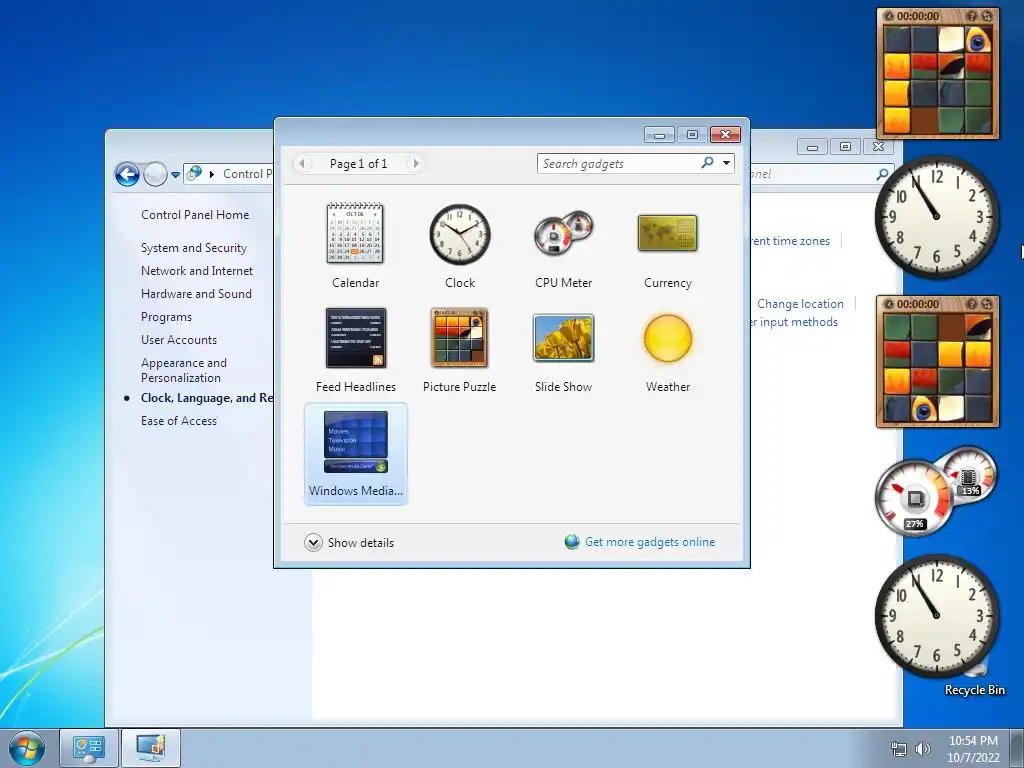This screenshot has height=768, width=1024.
Task: Open Hardware and Sound category
Action: coord(196,294)
